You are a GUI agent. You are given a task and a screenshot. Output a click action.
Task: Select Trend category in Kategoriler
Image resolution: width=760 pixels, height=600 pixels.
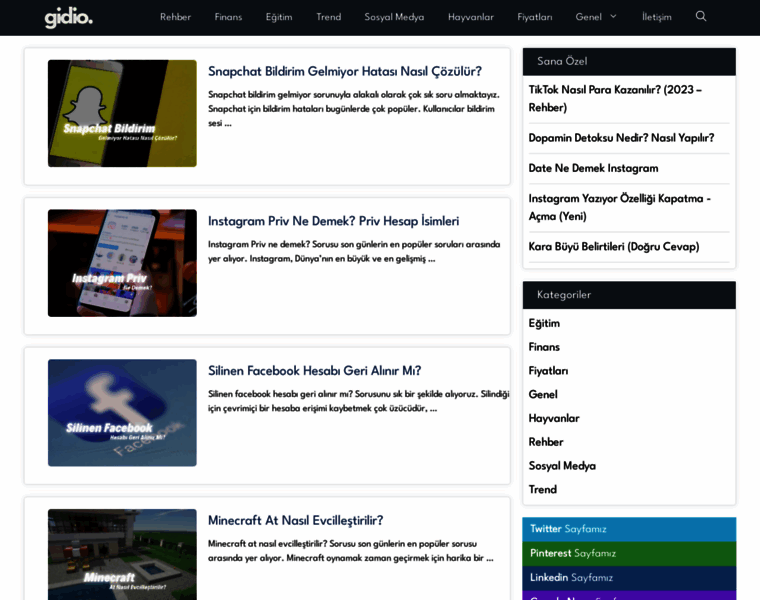[x=542, y=489]
